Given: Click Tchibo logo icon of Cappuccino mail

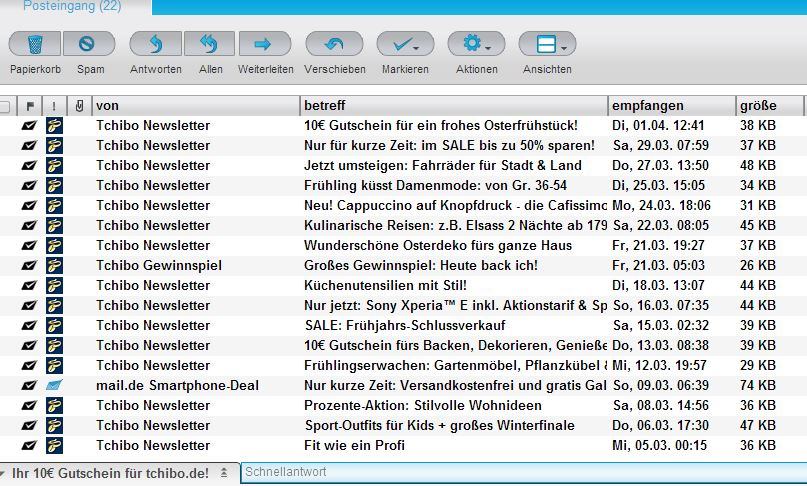Looking at the screenshot, I should [x=55, y=205].
